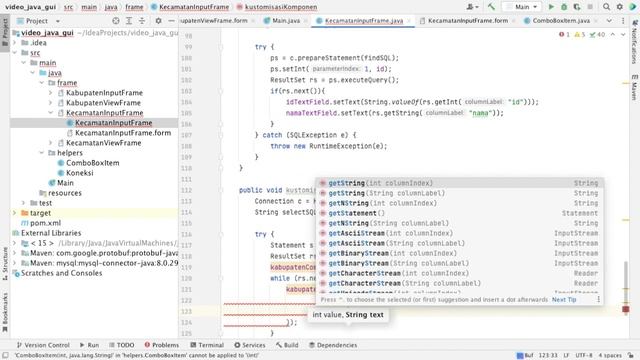Hide the Project panel with minus icon

pyautogui.click(x=171, y=21)
